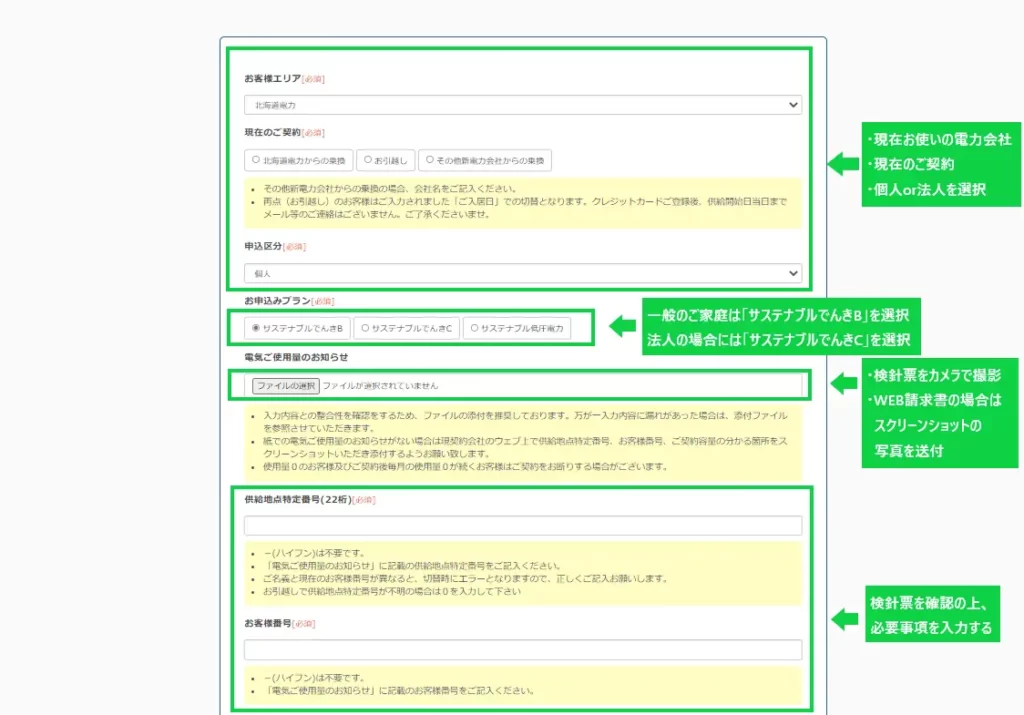
Task: Click the 現在のご契約 field label
Action: 272,133
